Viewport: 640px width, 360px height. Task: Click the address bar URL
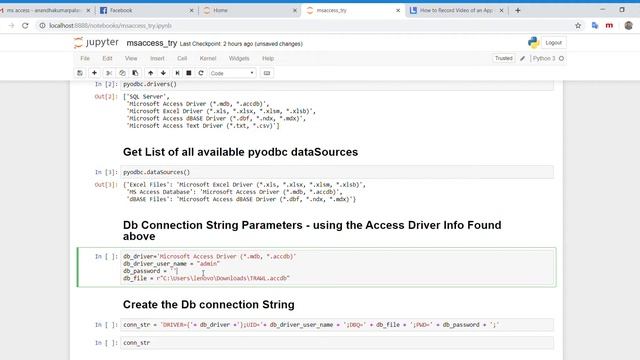click(x=111, y=26)
